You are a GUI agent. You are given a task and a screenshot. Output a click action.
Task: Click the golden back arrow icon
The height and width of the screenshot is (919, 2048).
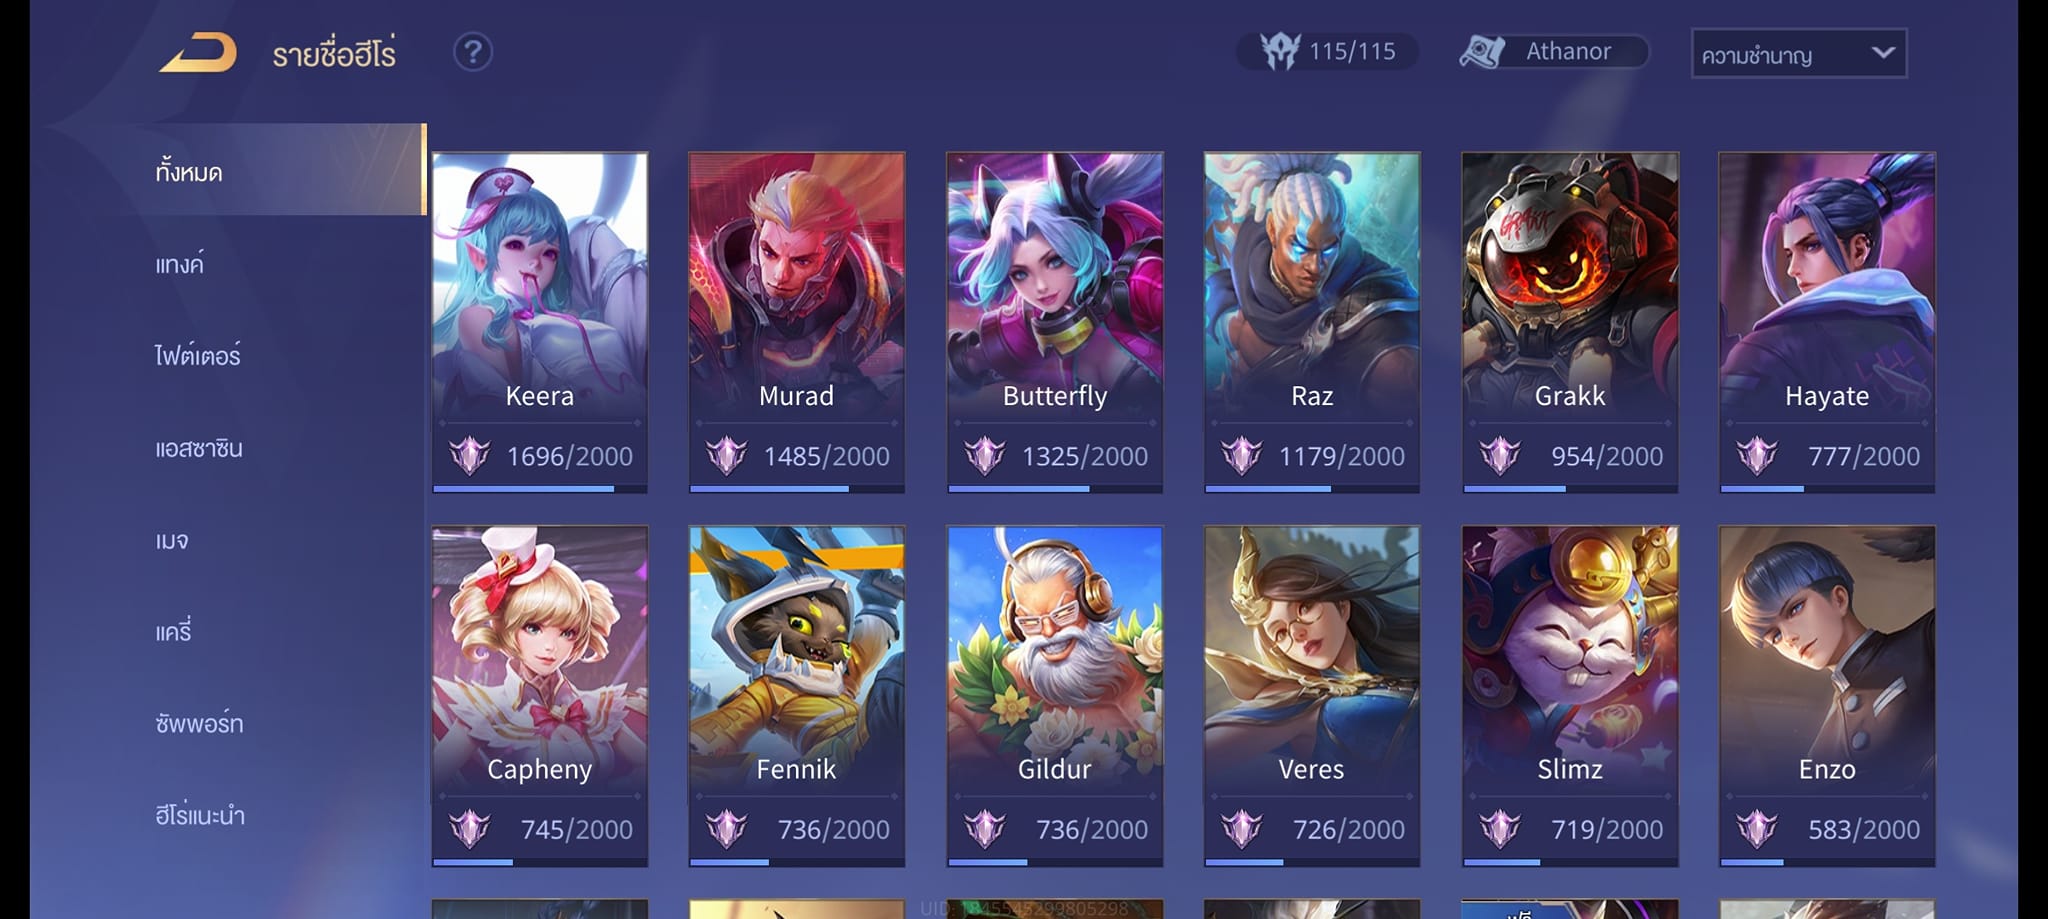point(198,52)
